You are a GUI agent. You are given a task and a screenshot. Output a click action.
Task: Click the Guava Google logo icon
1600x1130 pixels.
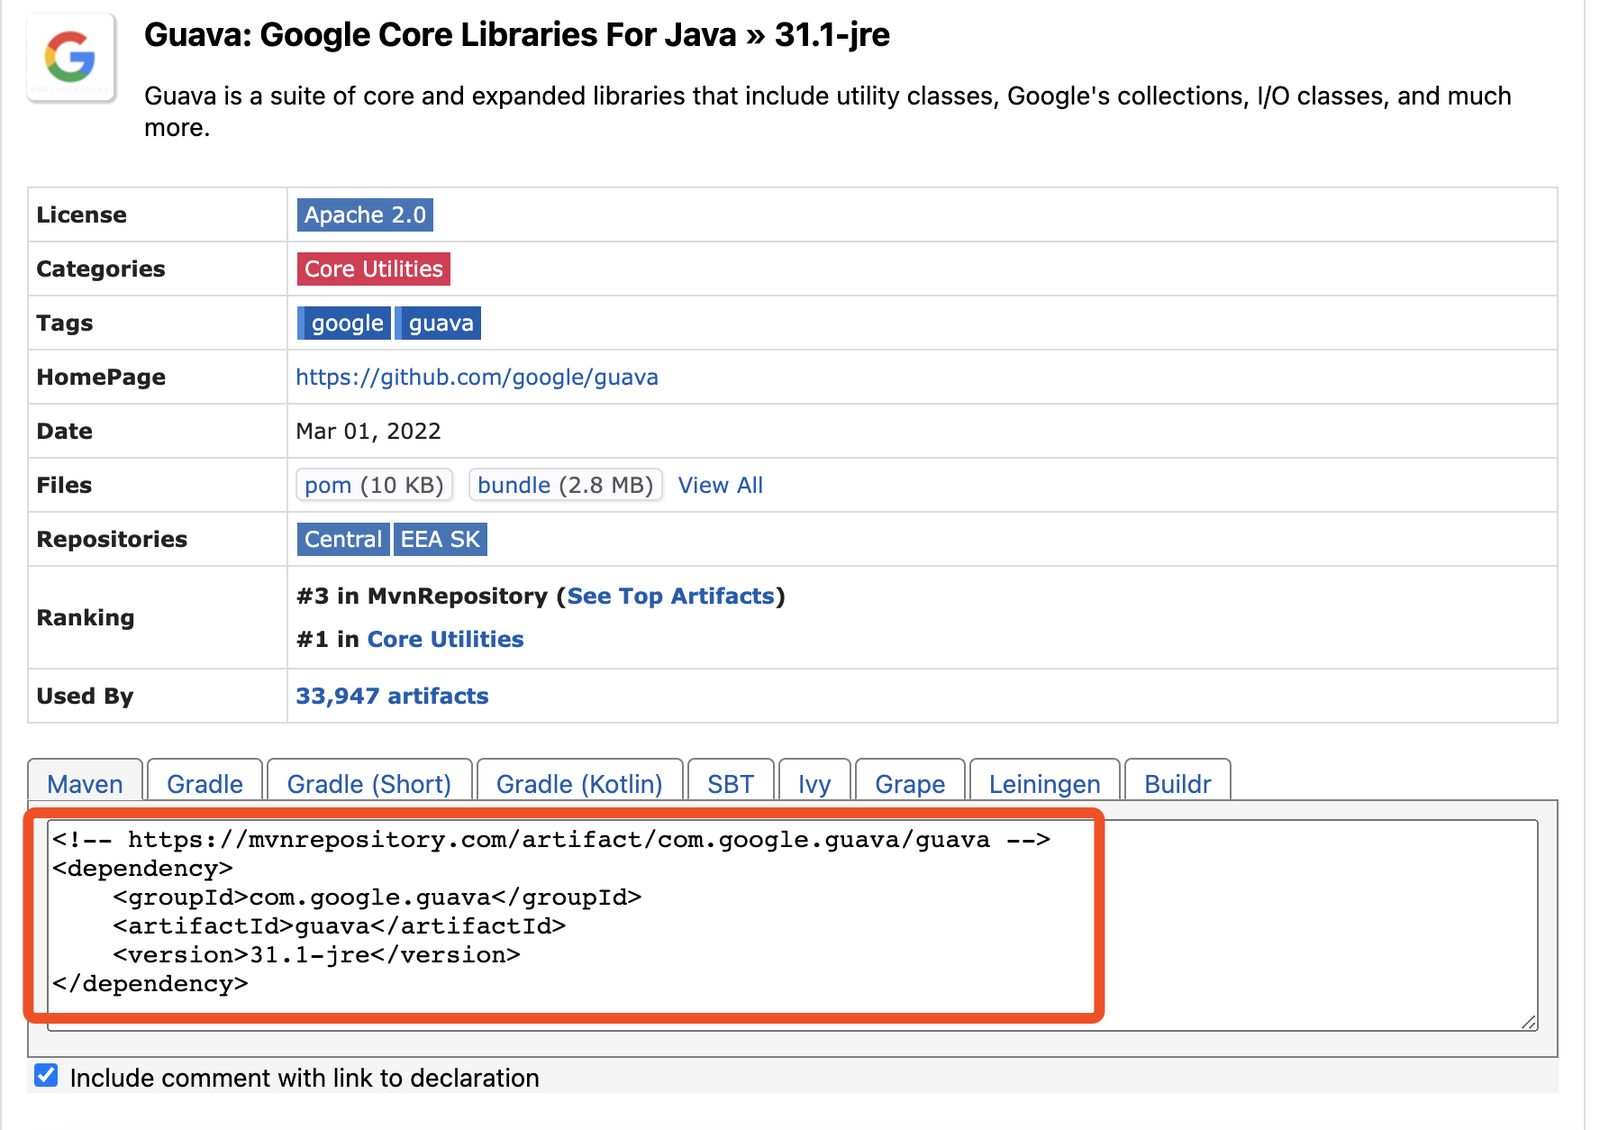pos(70,57)
